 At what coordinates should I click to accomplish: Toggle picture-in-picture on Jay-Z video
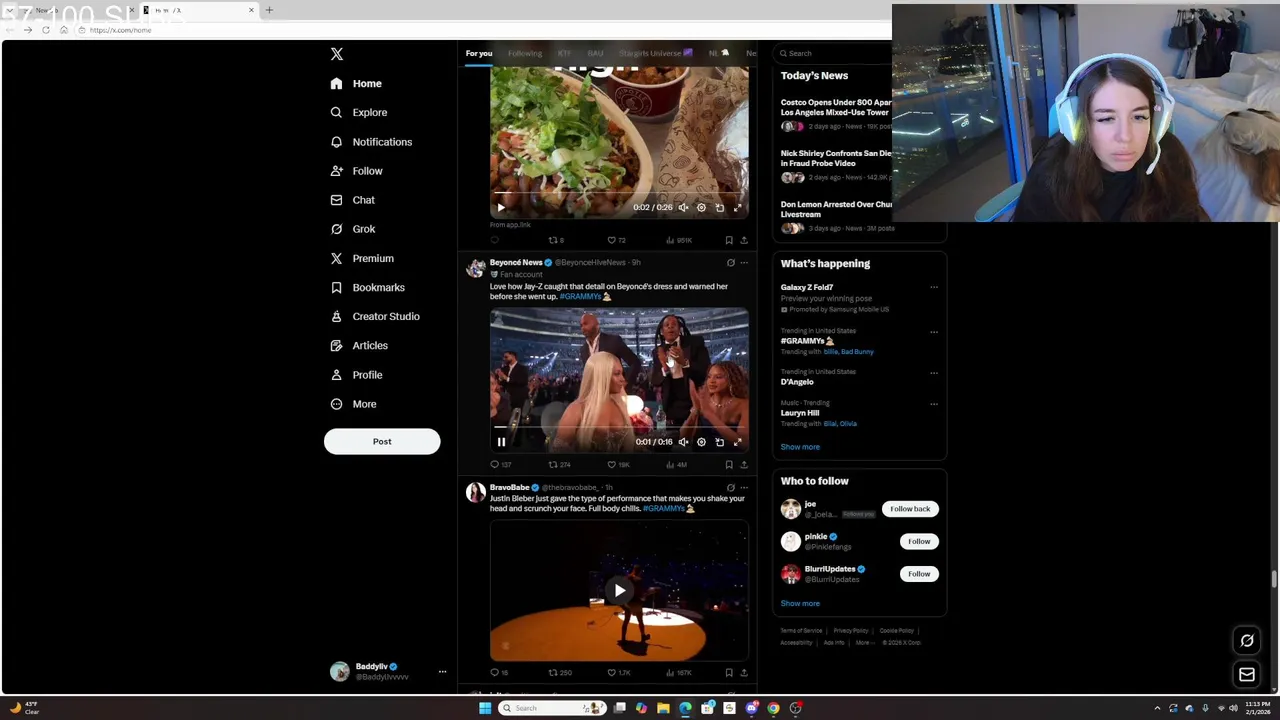719,442
